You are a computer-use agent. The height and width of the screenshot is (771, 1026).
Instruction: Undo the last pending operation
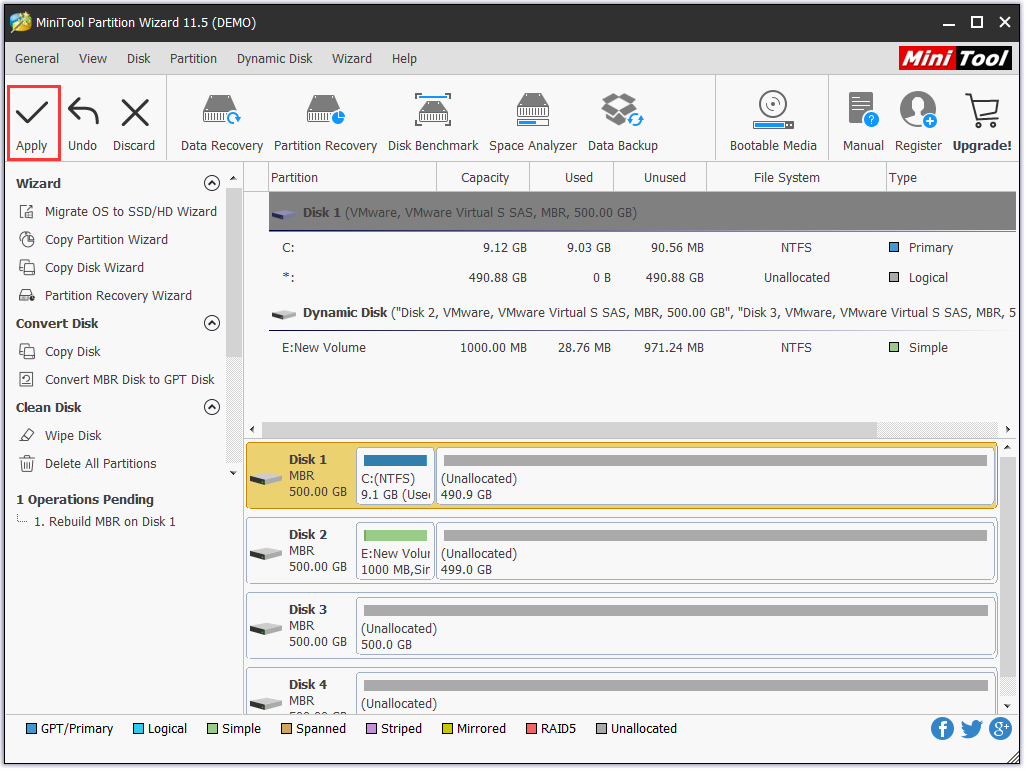tap(82, 123)
